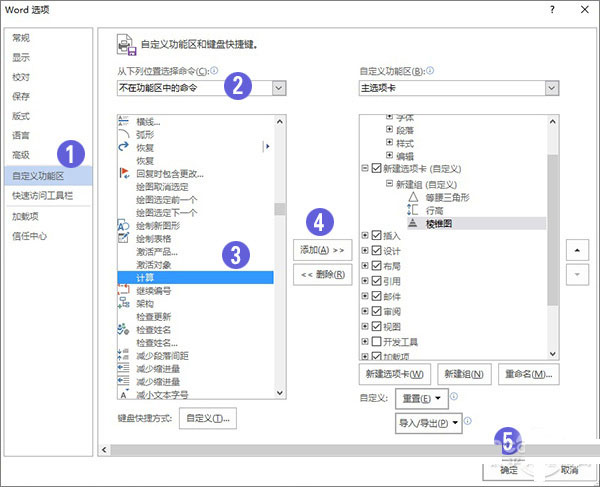Uncheck the 审阅 tab checkbox
The width and height of the screenshot is (600, 487).
tap(377, 311)
